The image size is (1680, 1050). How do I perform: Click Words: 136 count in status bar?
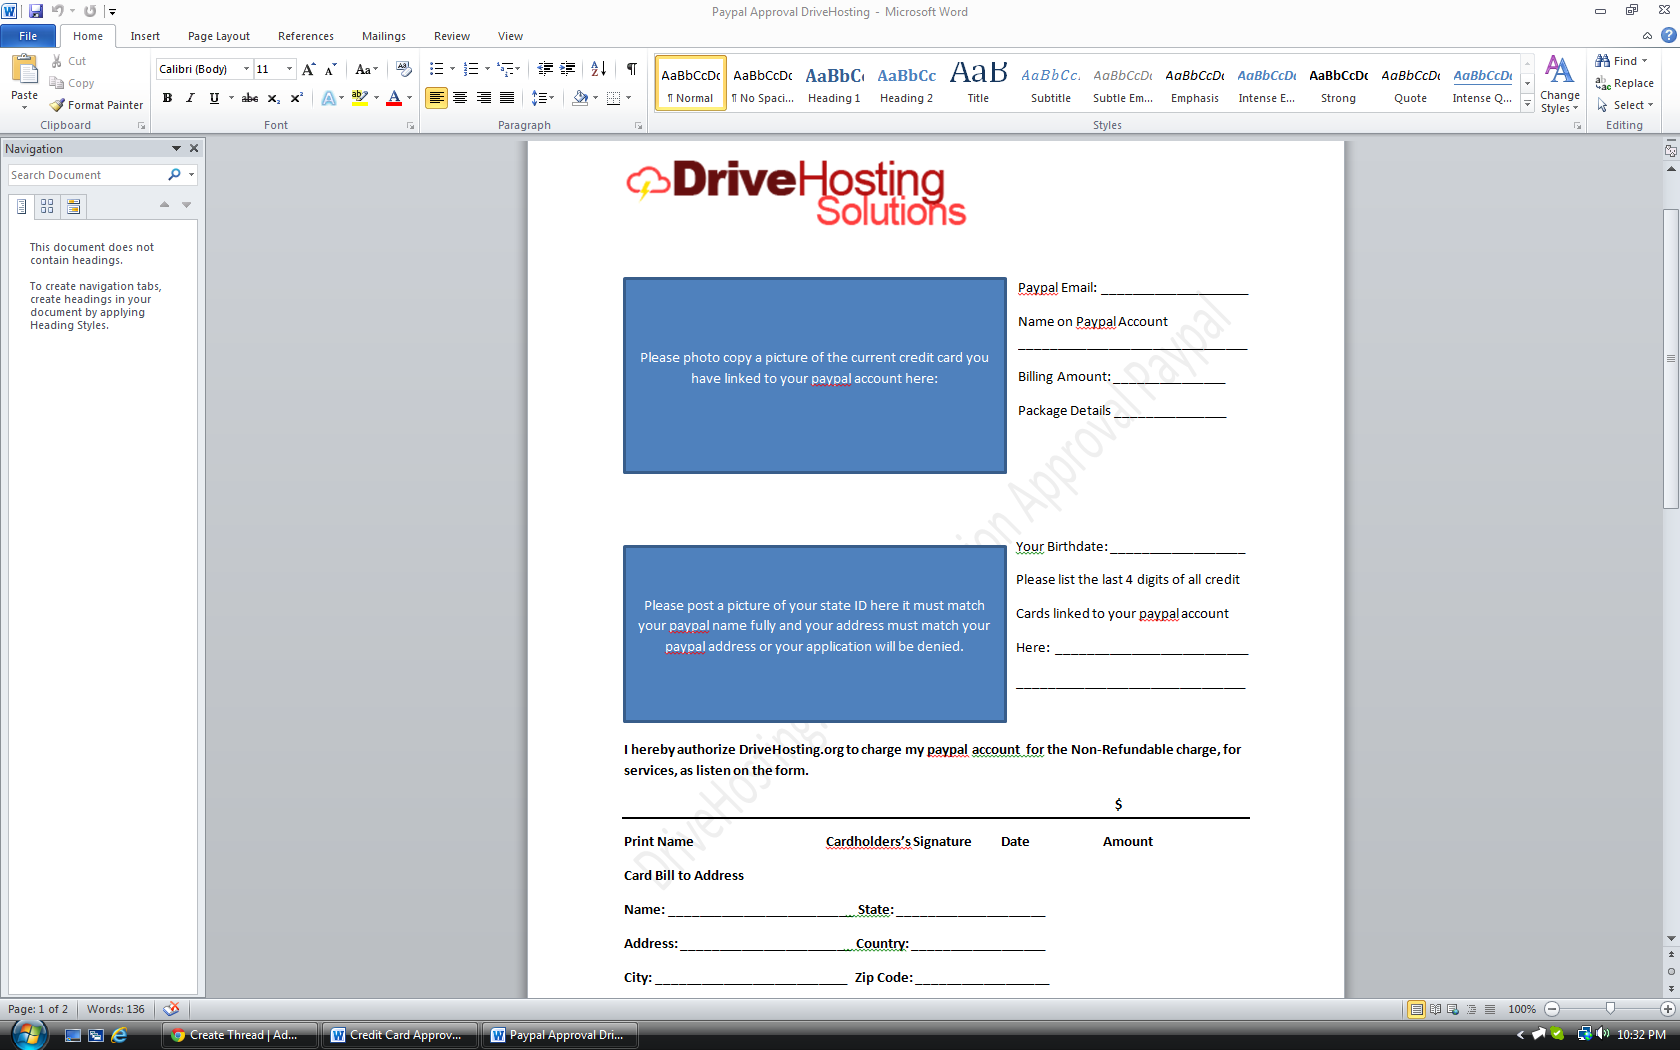(116, 1009)
